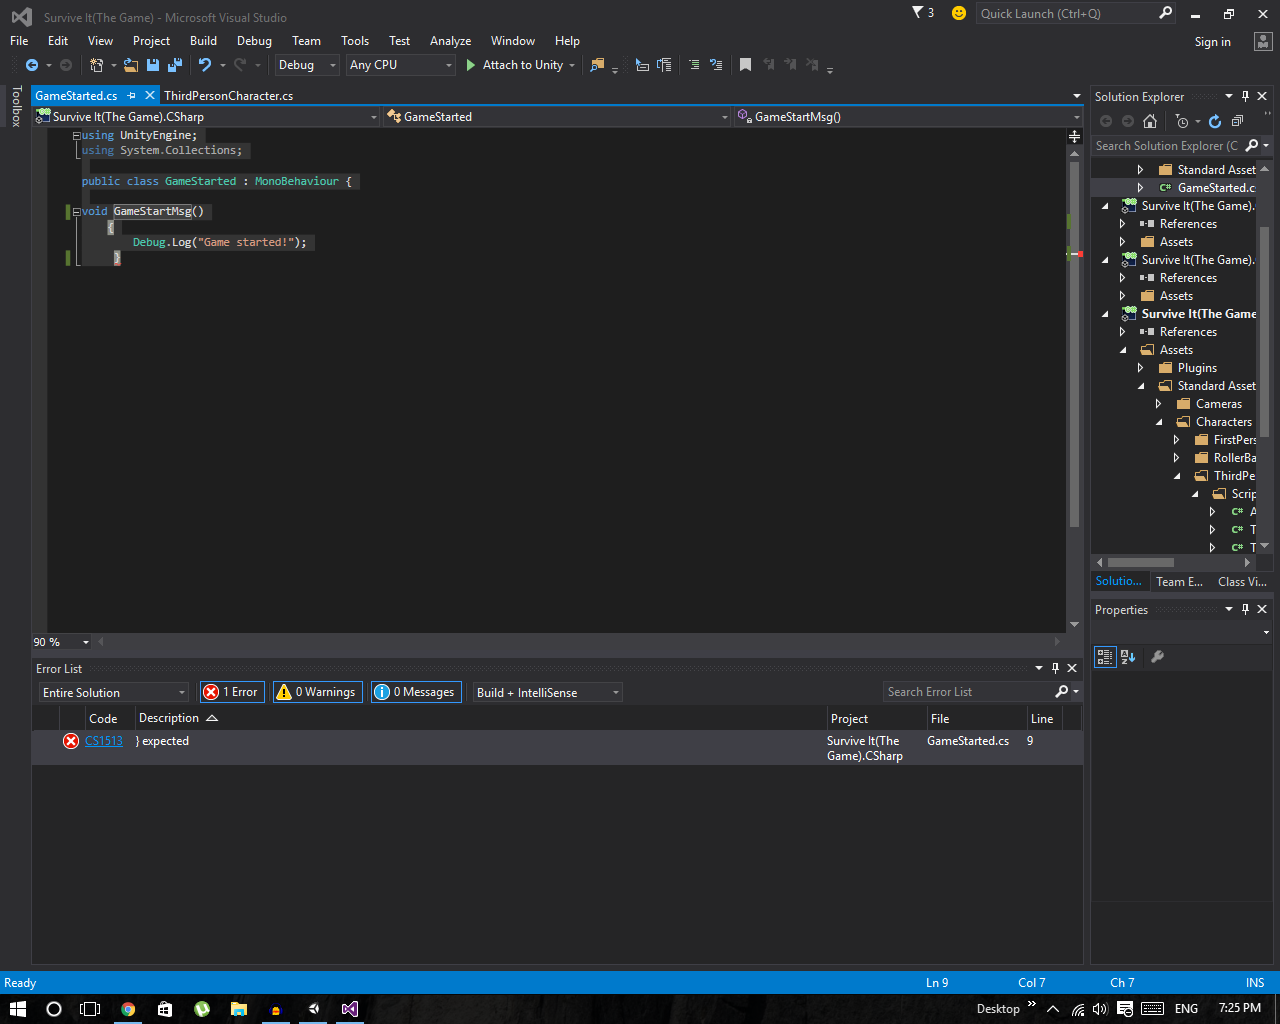1280x1024 pixels.
Task: Click the Uncomment selected lines icon
Action: coord(716,65)
